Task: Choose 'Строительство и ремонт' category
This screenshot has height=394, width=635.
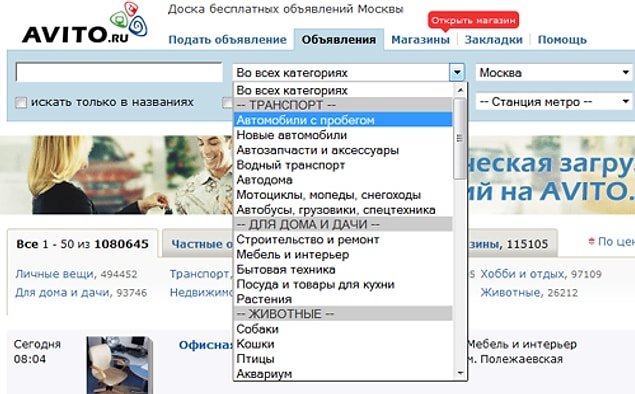Action: point(343,239)
